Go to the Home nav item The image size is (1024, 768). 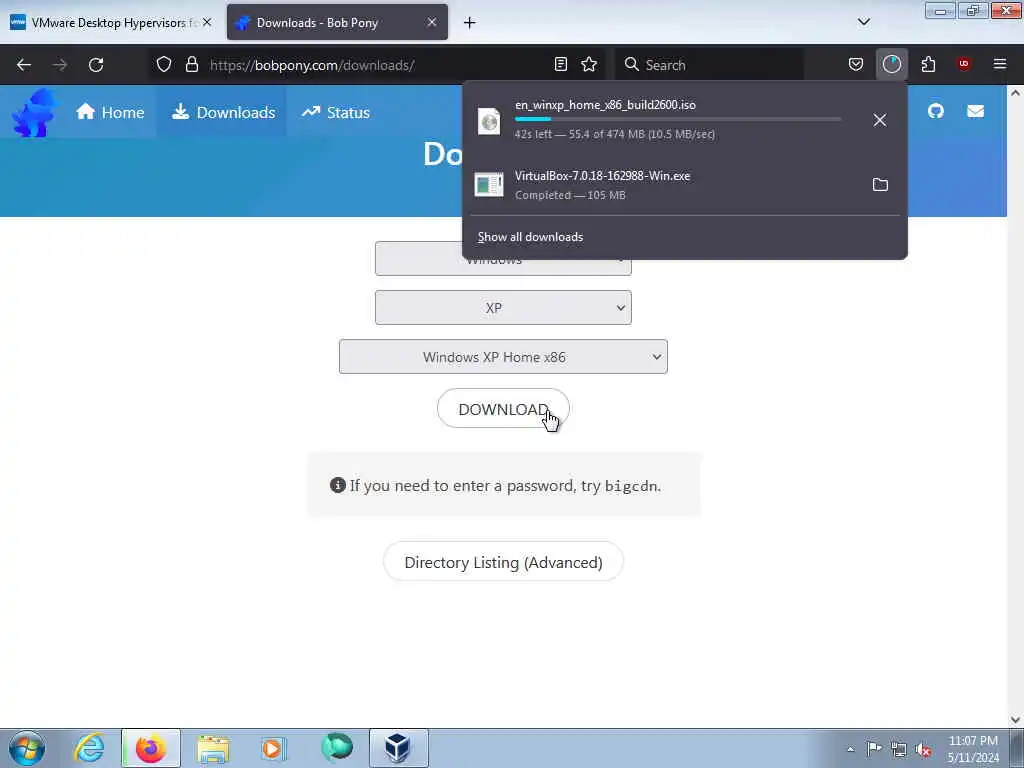tap(110, 112)
